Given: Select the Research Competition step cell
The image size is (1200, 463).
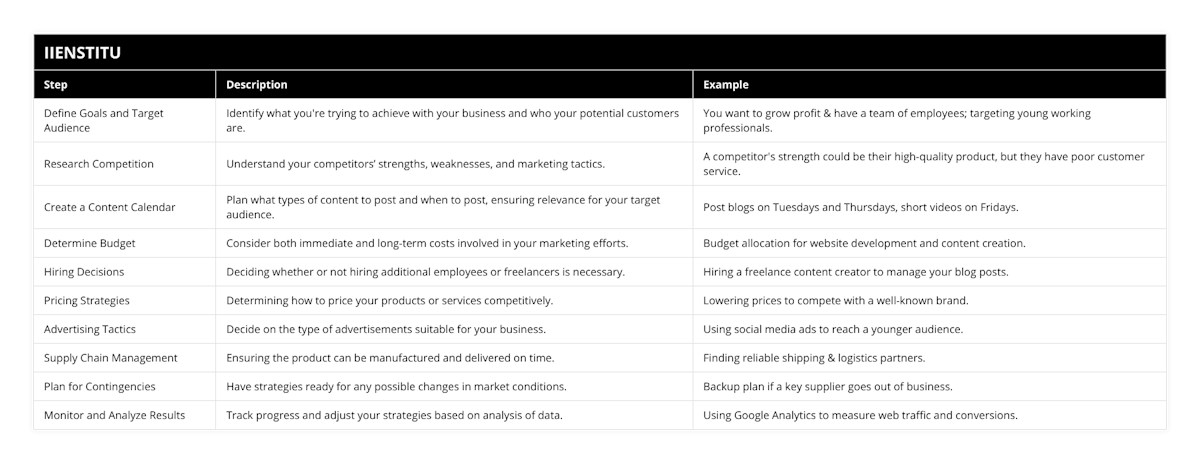Looking at the screenshot, I should click(x=98, y=164).
